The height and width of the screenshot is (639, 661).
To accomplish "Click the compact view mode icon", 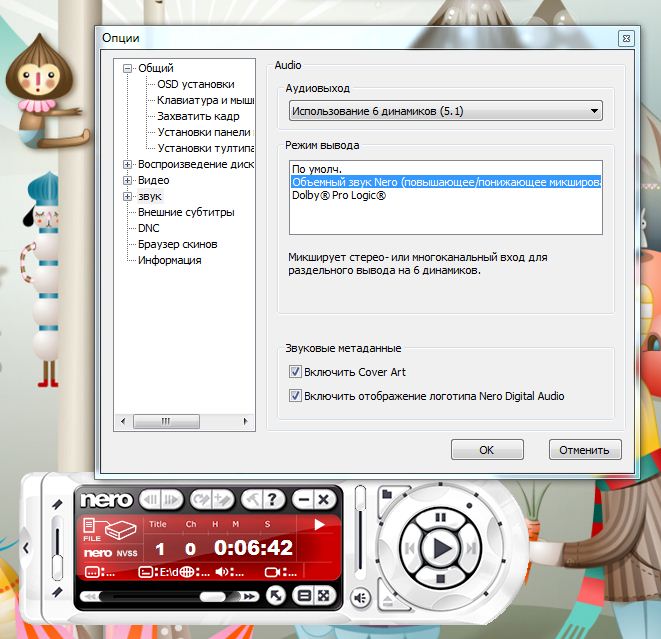I will [304, 596].
